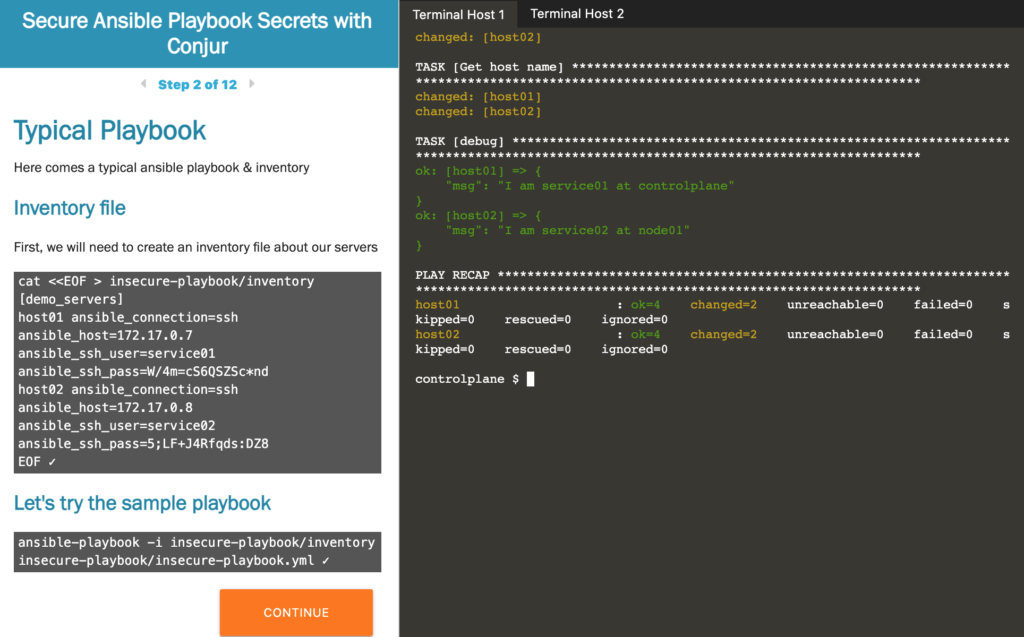
Task: Click the controlplane terminal prompt cursor
Action: (x=531, y=378)
